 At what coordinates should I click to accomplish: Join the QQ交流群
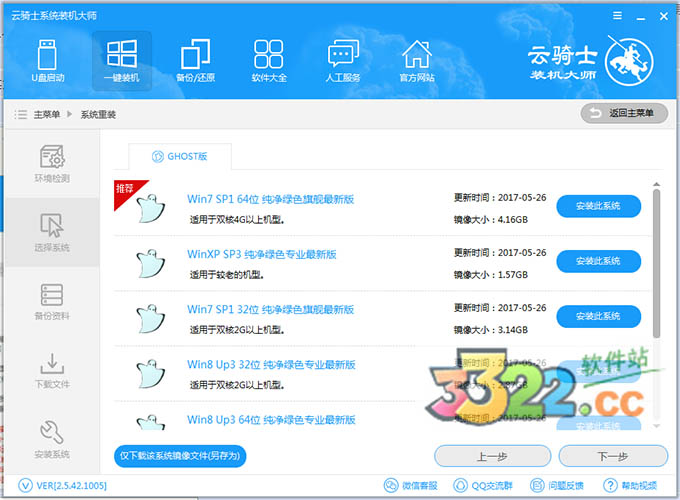[483, 485]
